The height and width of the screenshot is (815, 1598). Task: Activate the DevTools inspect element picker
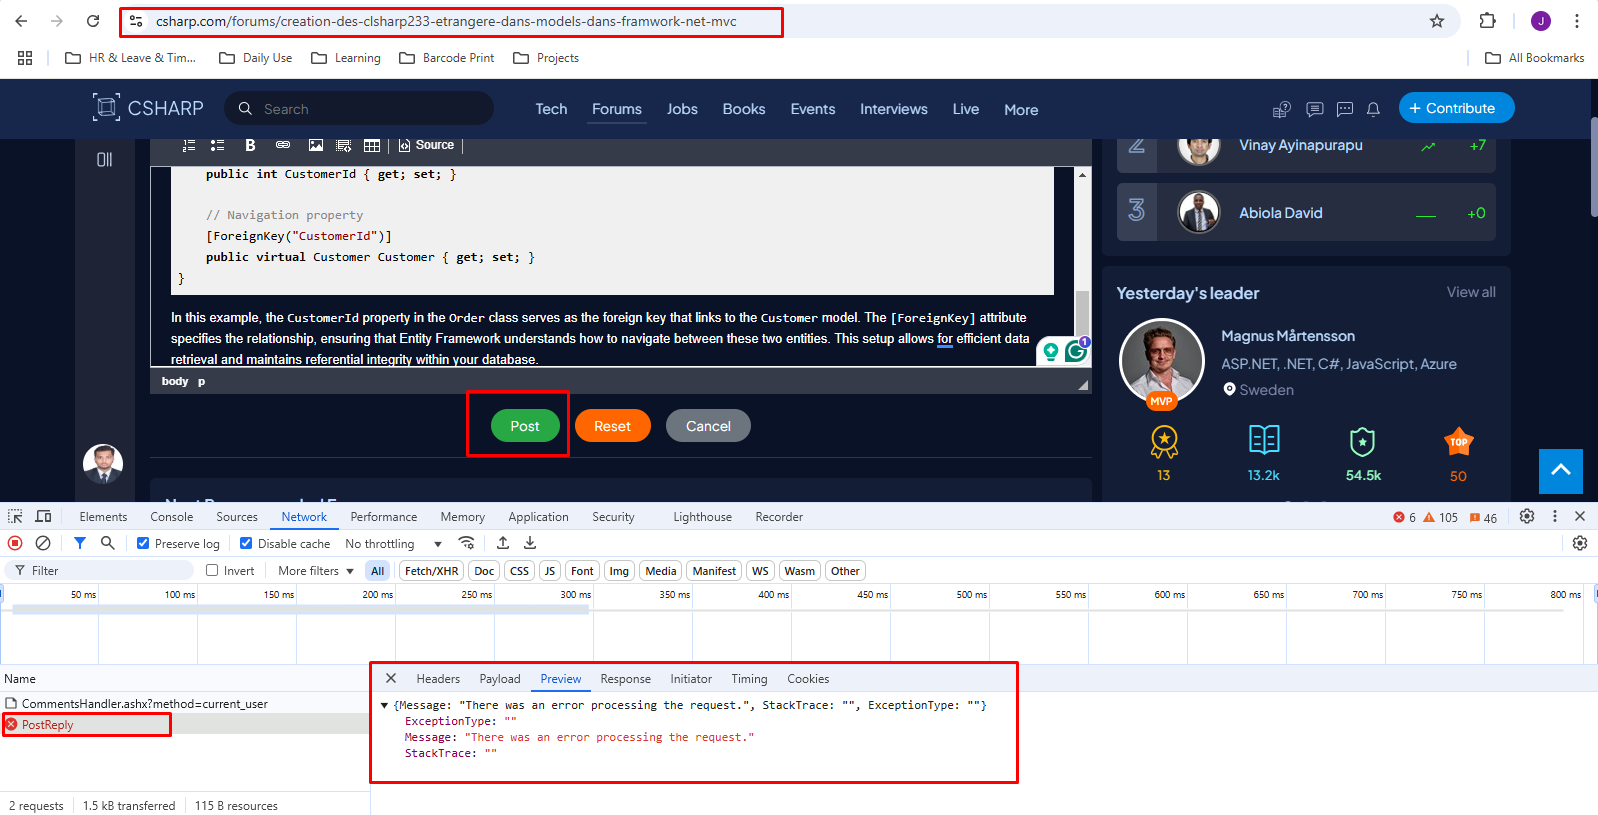tap(15, 516)
